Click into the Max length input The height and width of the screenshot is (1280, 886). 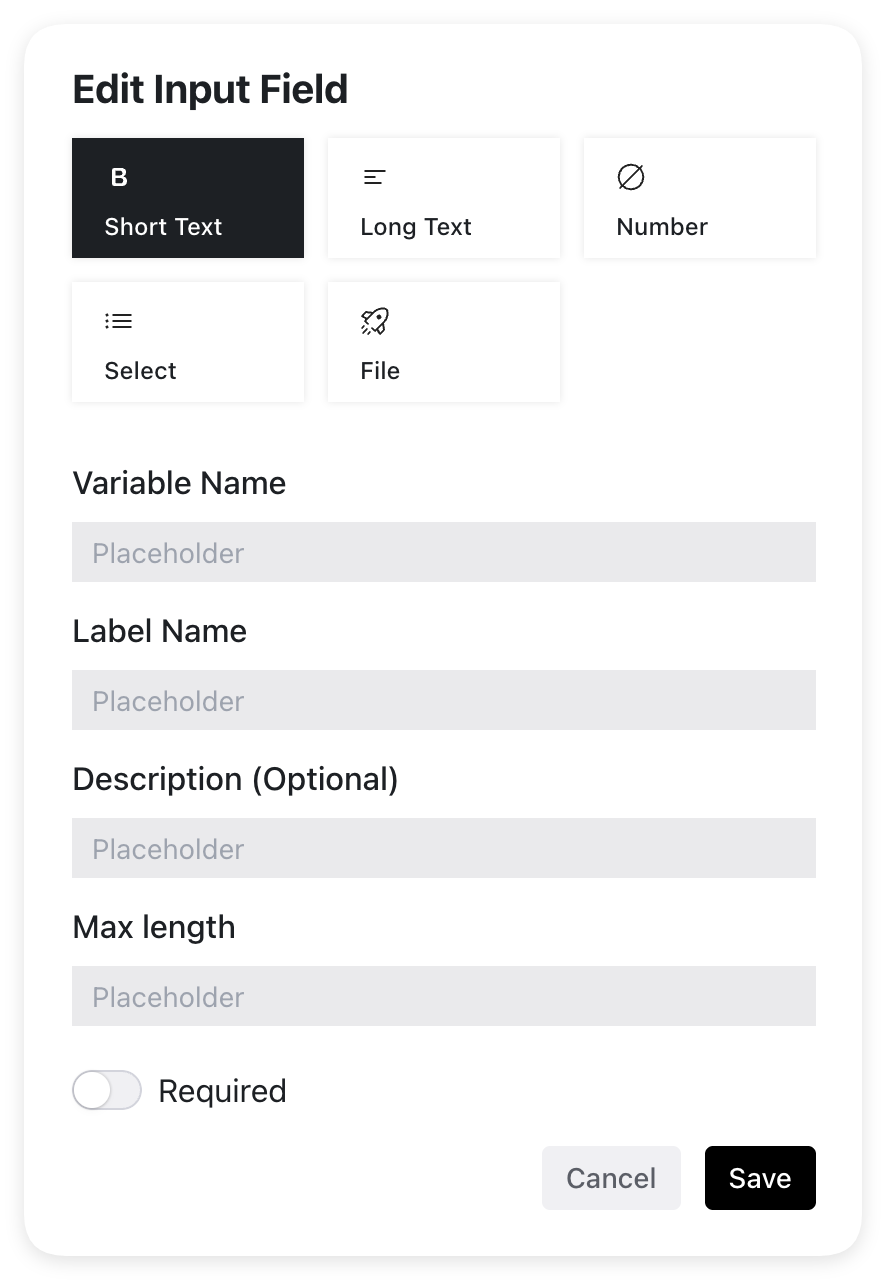(444, 996)
